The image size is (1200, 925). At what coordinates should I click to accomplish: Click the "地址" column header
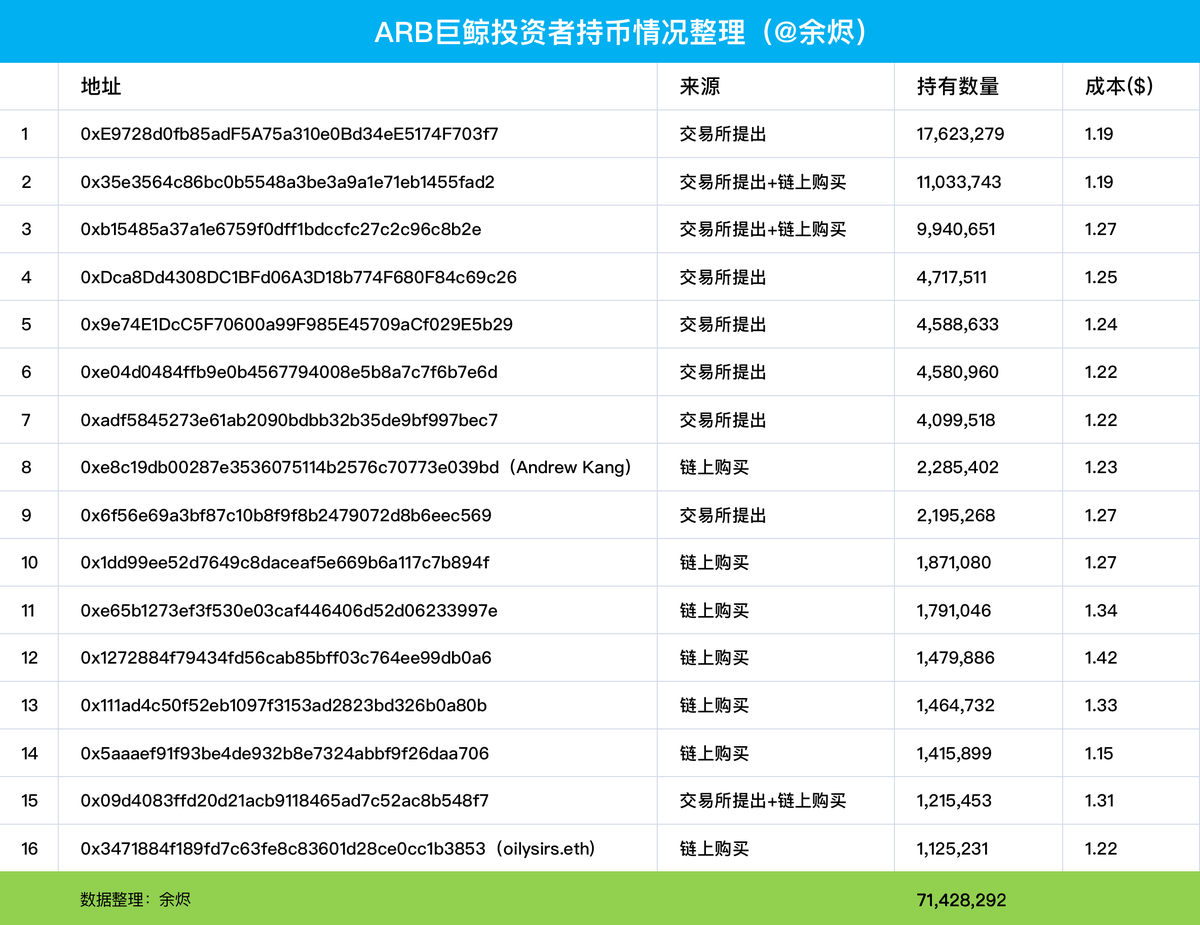(x=101, y=87)
